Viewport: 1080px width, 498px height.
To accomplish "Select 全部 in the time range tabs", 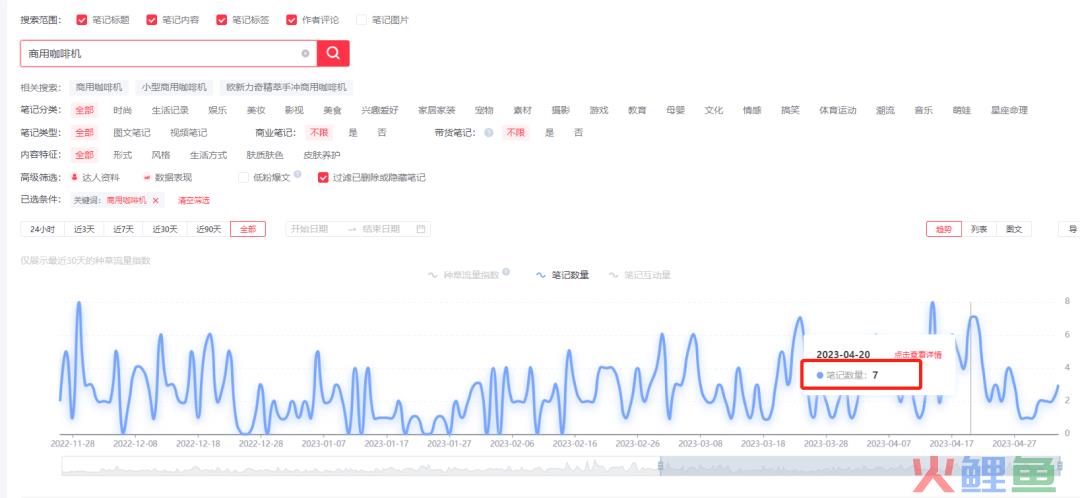I will pyautogui.click(x=248, y=229).
